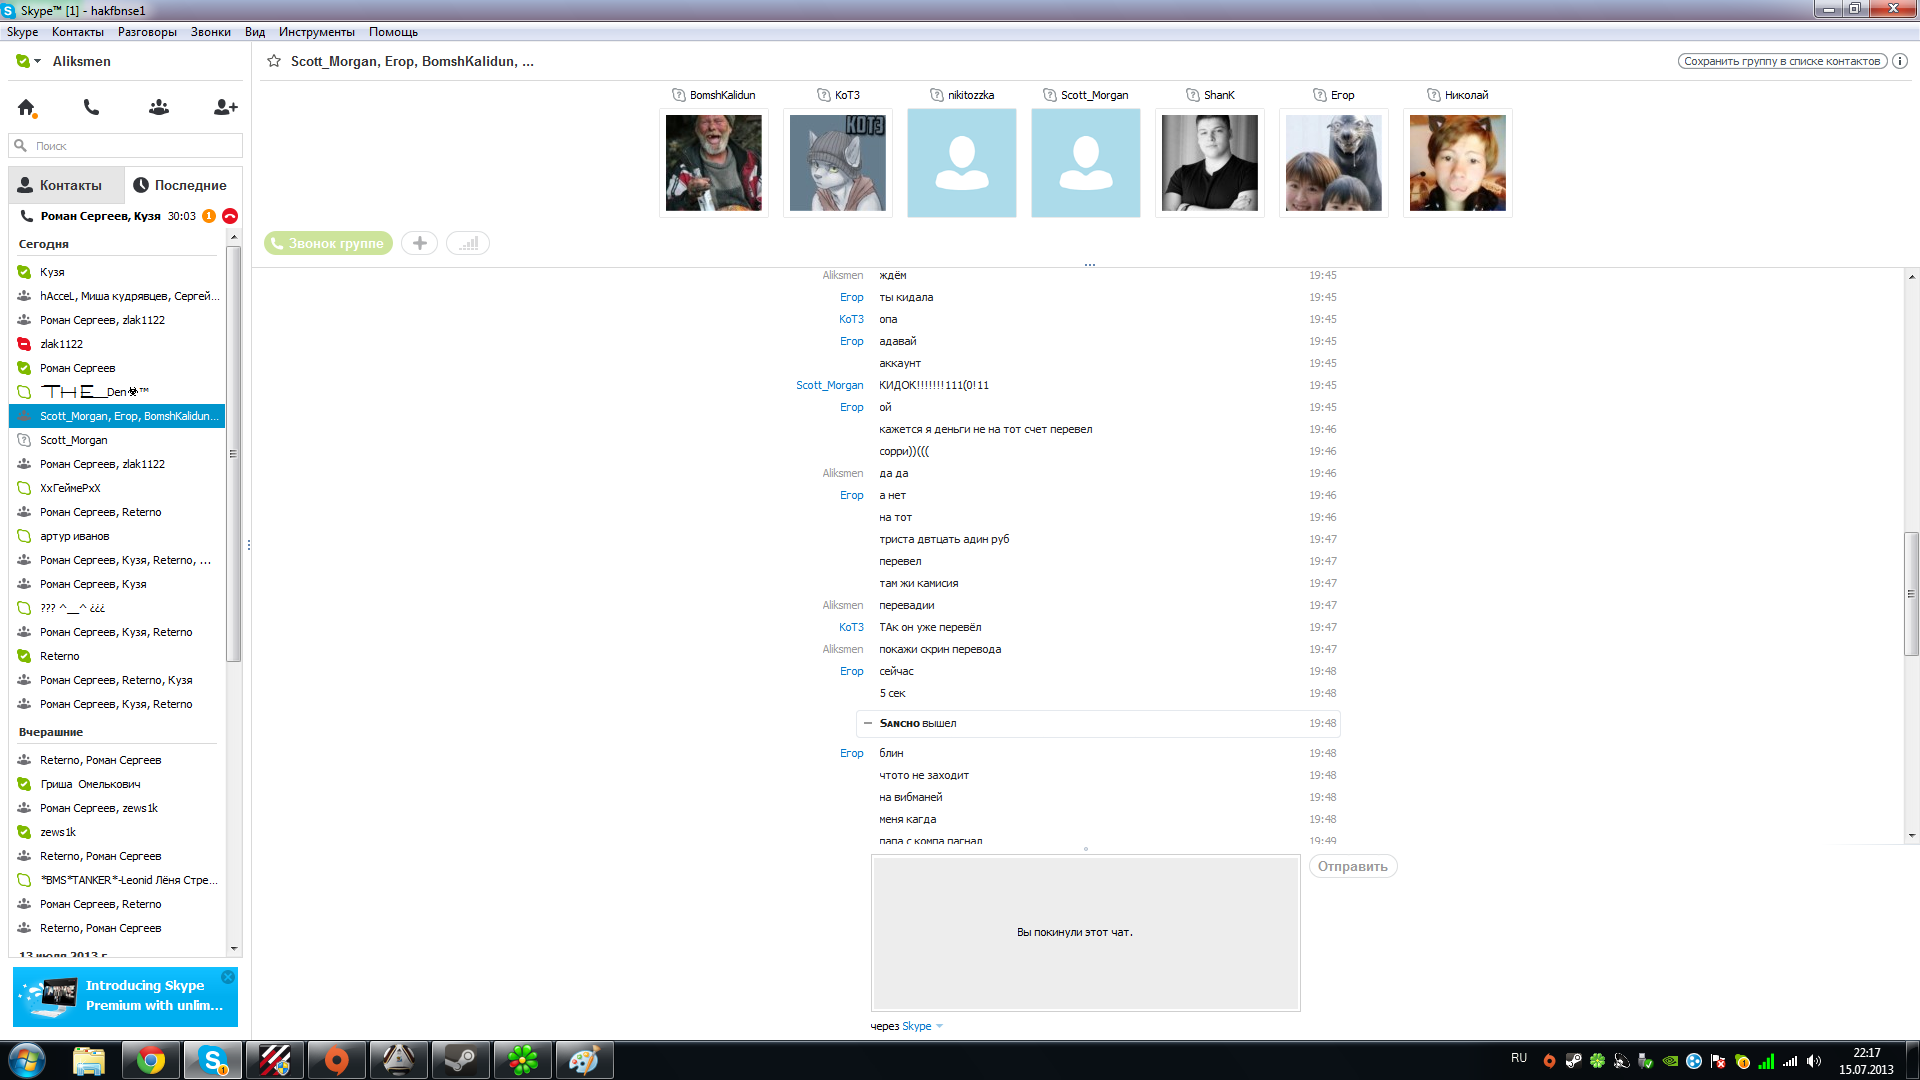The height and width of the screenshot is (1080, 1920).
Task: Open the Инструменты menu
Action: coord(317,32)
